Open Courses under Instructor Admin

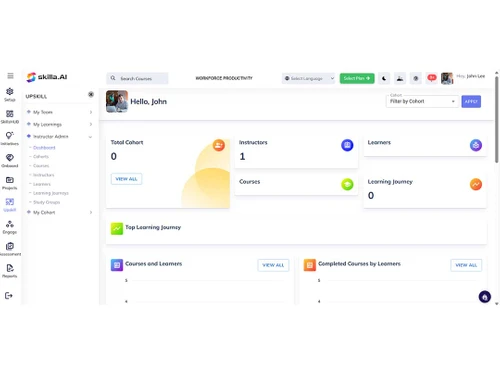click(x=41, y=166)
